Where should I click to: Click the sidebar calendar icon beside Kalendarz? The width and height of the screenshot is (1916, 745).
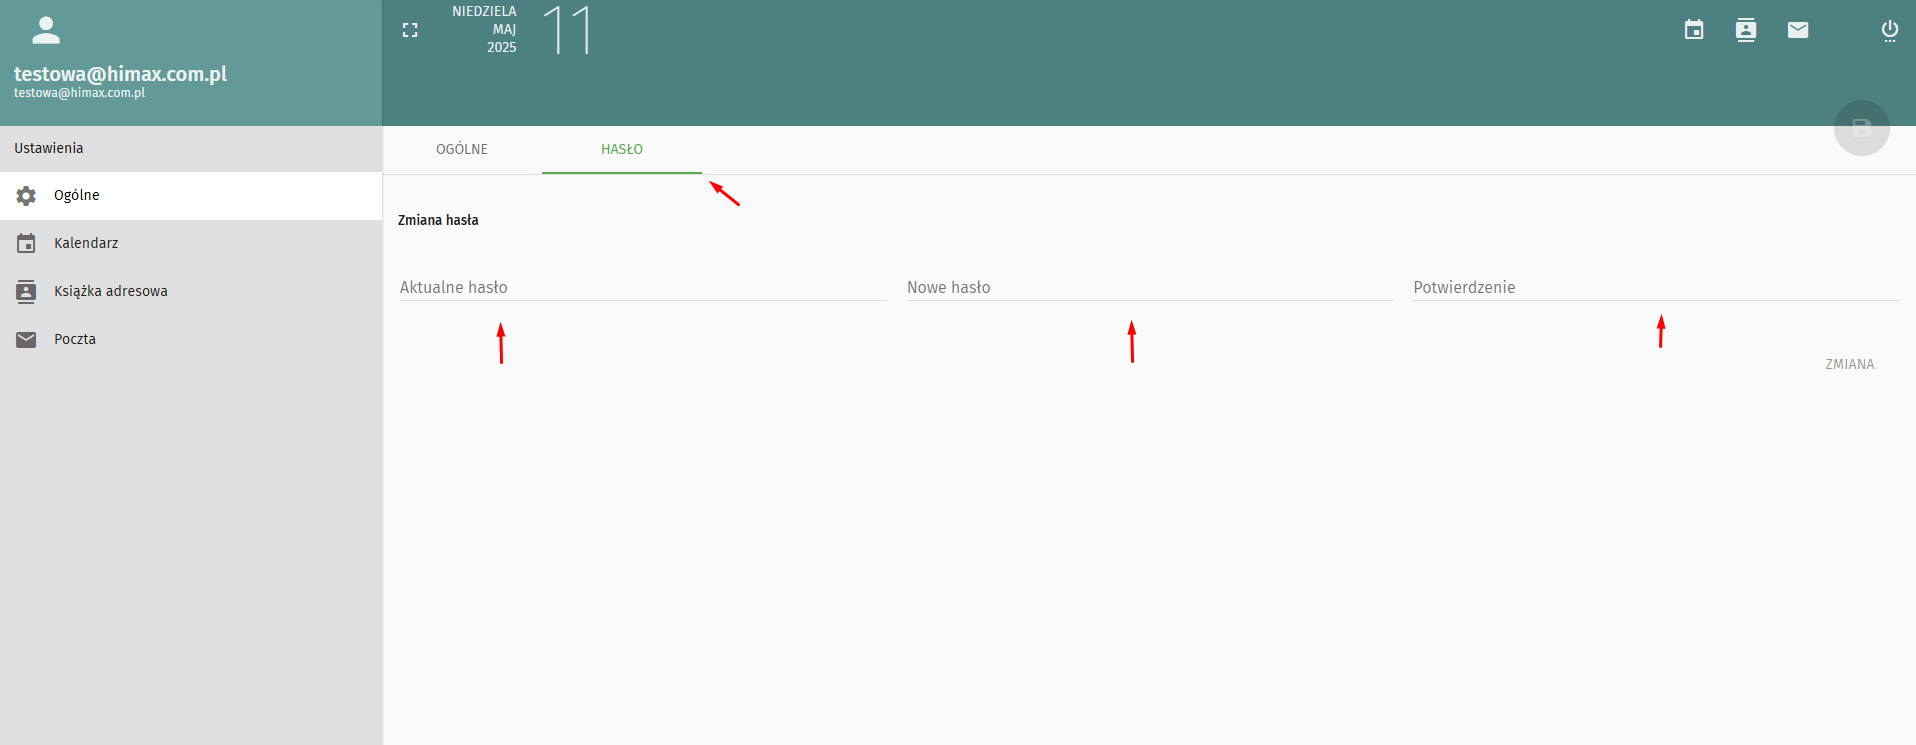click(x=26, y=244)
